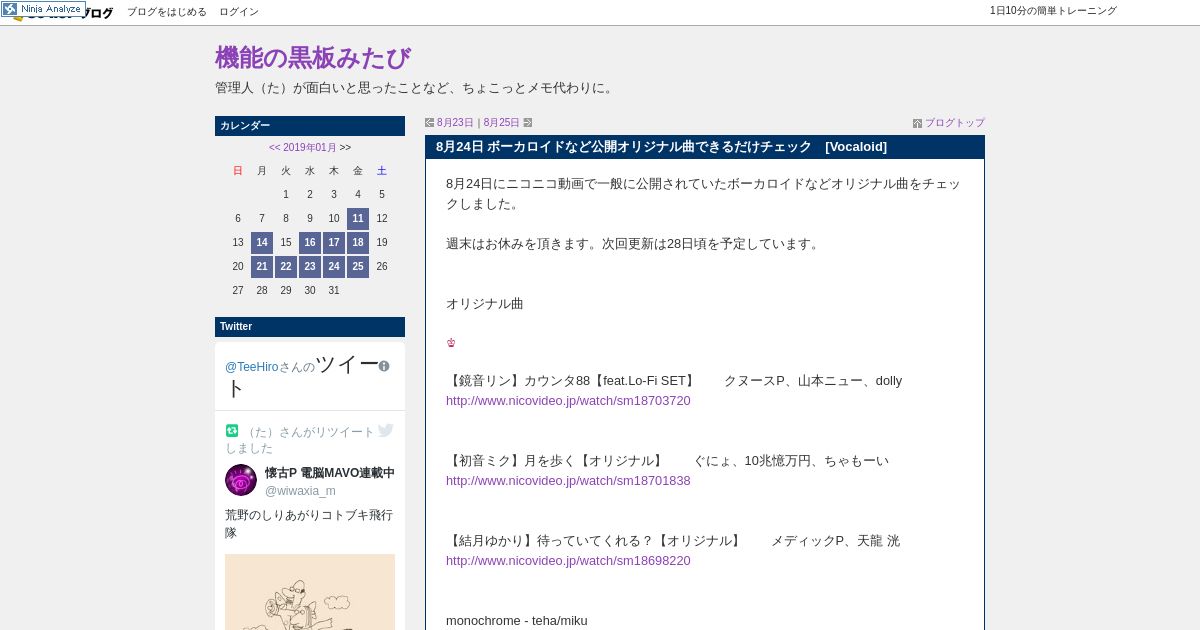Open nicovideo link sm18703720
This screenshot has width=1200, height=630.
point(568,401)
